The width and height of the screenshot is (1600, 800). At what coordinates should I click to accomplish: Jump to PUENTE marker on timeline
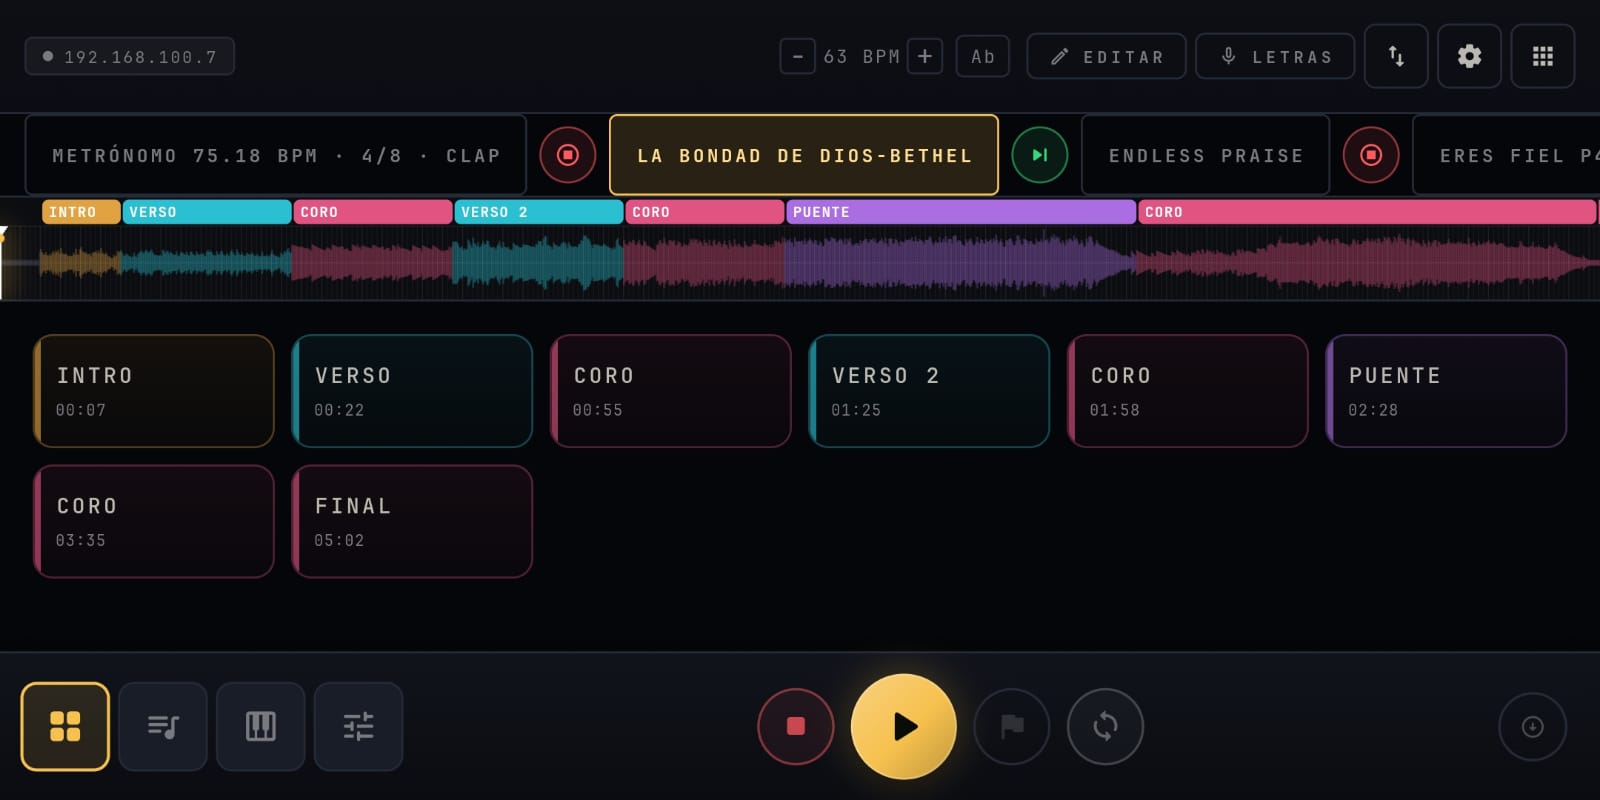pyautogui.click(x=961, y=212)
